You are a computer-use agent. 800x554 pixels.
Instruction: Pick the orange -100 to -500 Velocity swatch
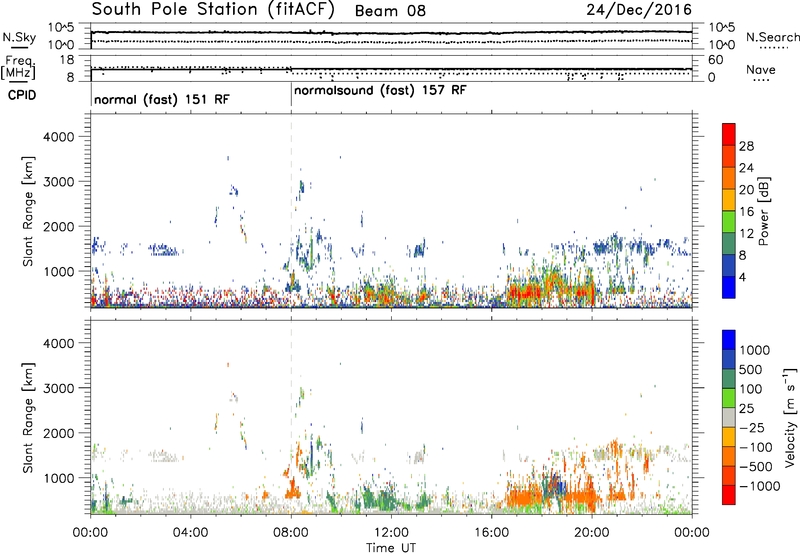(x=729, y=456)
